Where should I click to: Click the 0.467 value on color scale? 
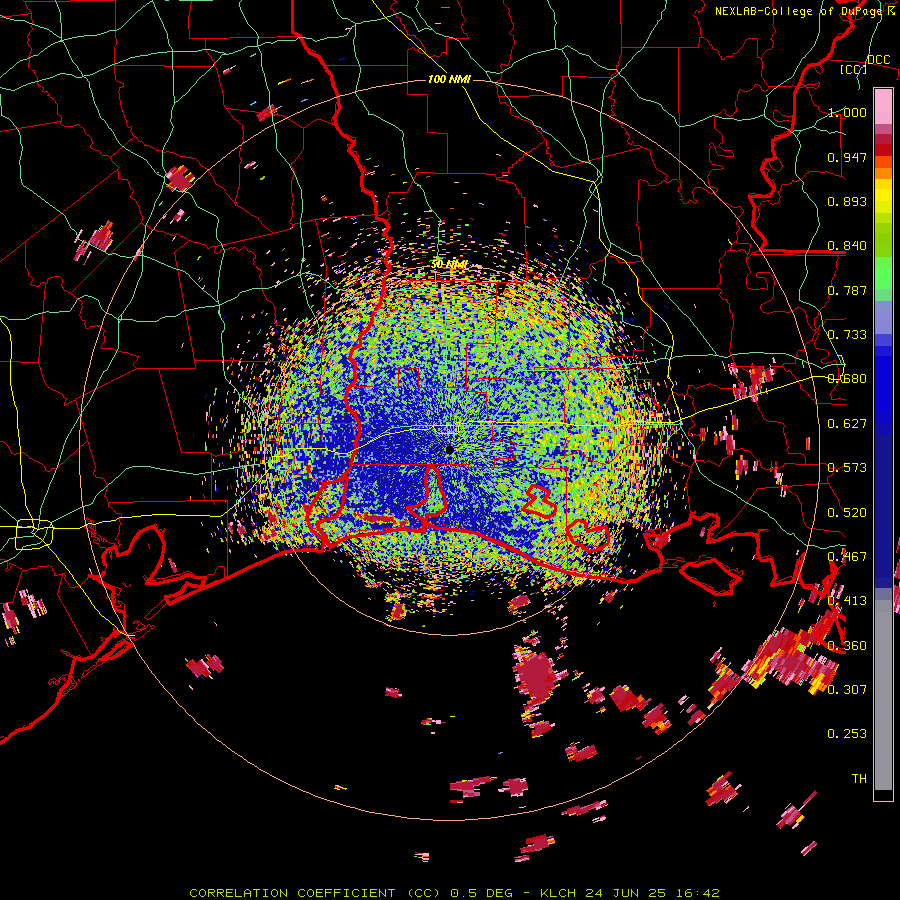pos(847,557)
